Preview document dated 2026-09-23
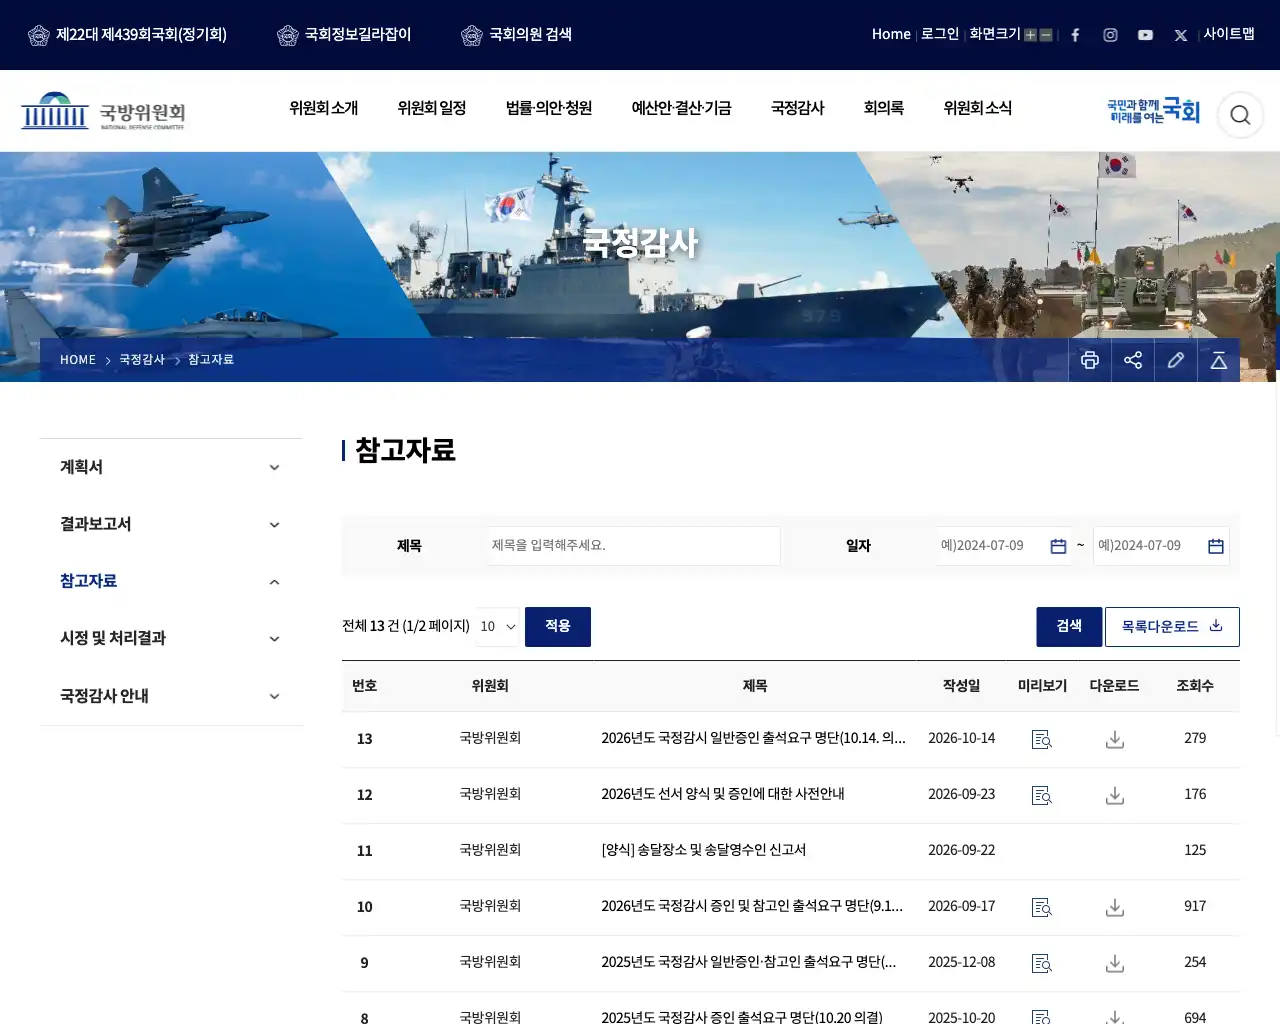This screenshot has height=1024, width=1280. (1042, 795)
